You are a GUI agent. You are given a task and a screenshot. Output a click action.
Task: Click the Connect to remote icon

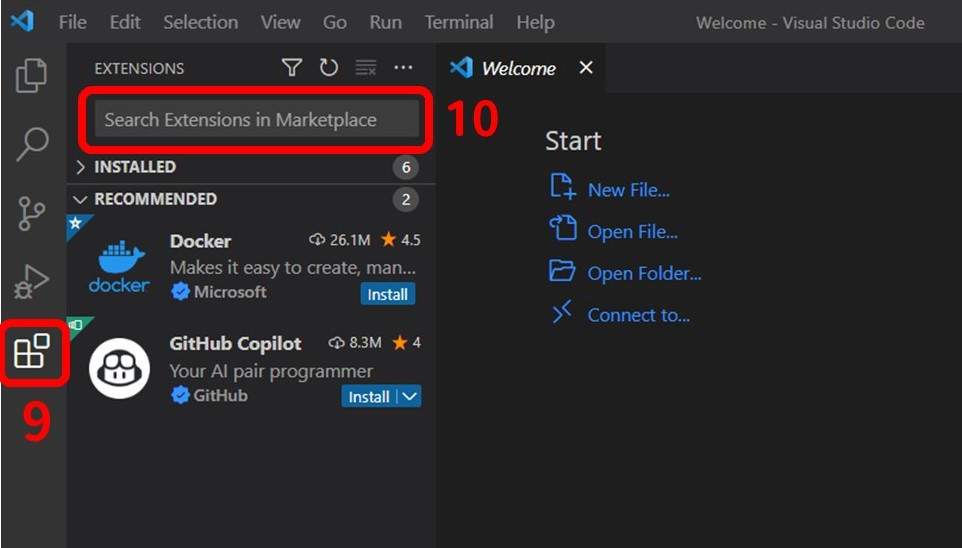point(562,312)
